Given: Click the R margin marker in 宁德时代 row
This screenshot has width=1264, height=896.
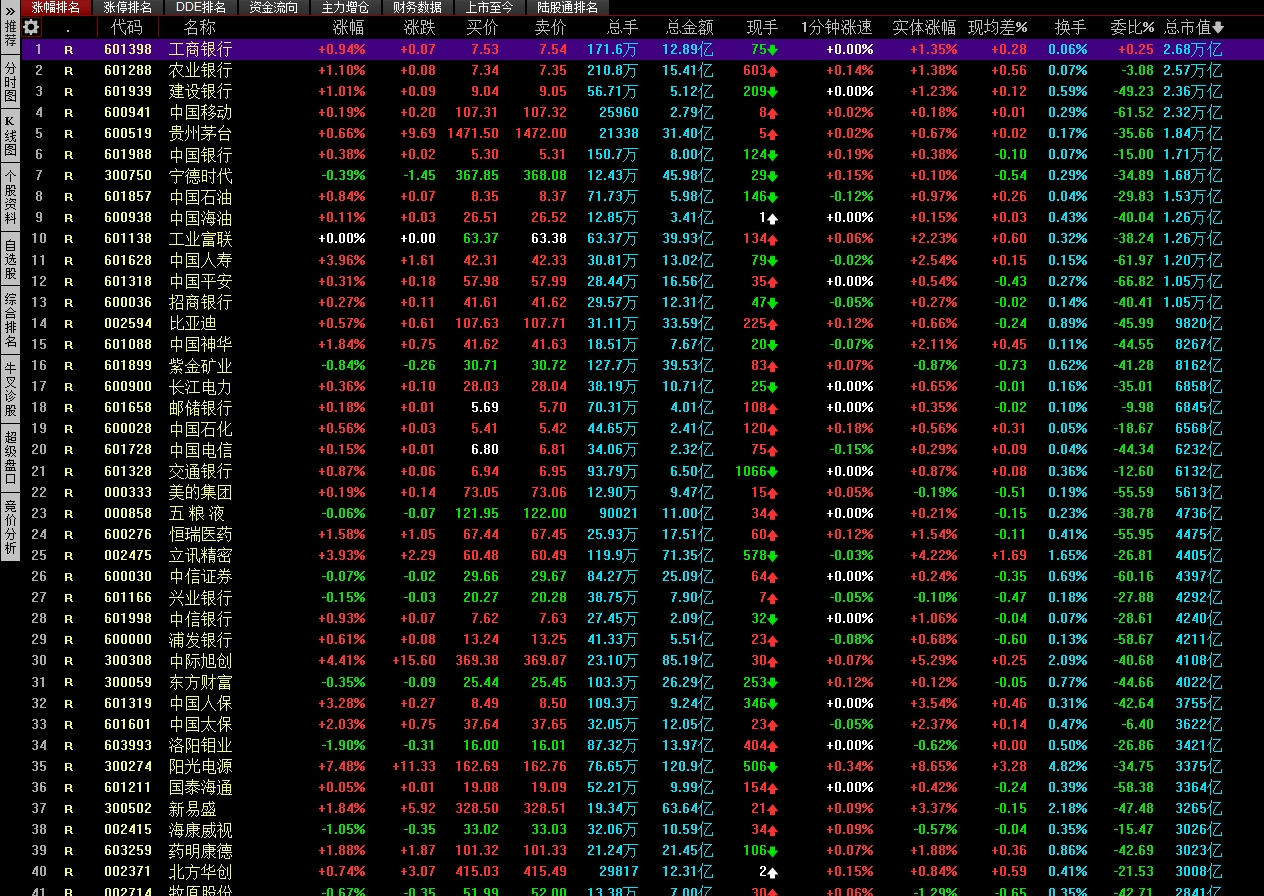Looking at the screenshot, I should click(x=69, y=175).
